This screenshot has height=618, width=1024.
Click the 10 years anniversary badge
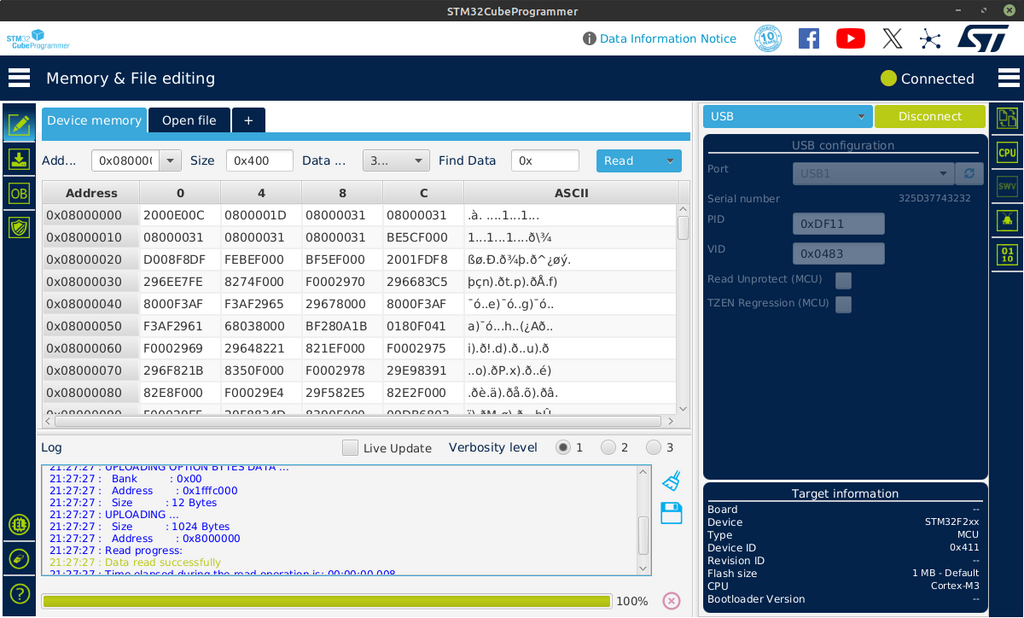[768, 39]
